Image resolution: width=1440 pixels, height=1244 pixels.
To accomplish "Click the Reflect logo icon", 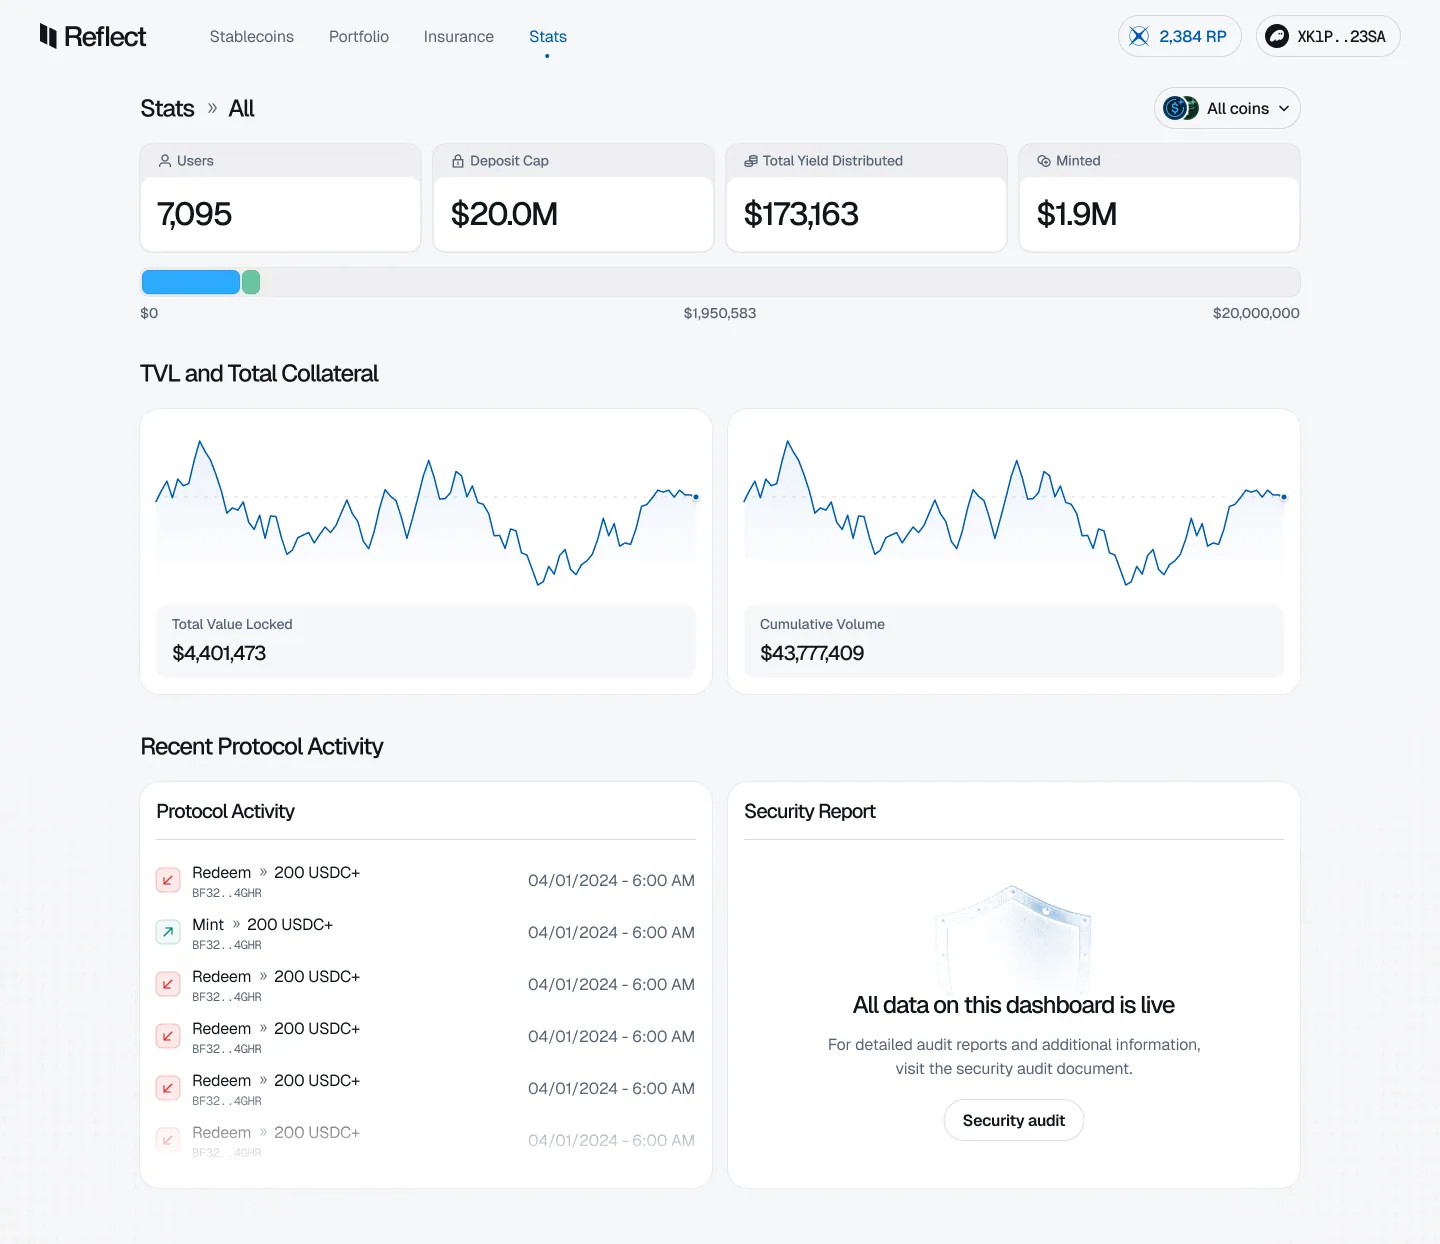I will [48, 36].
